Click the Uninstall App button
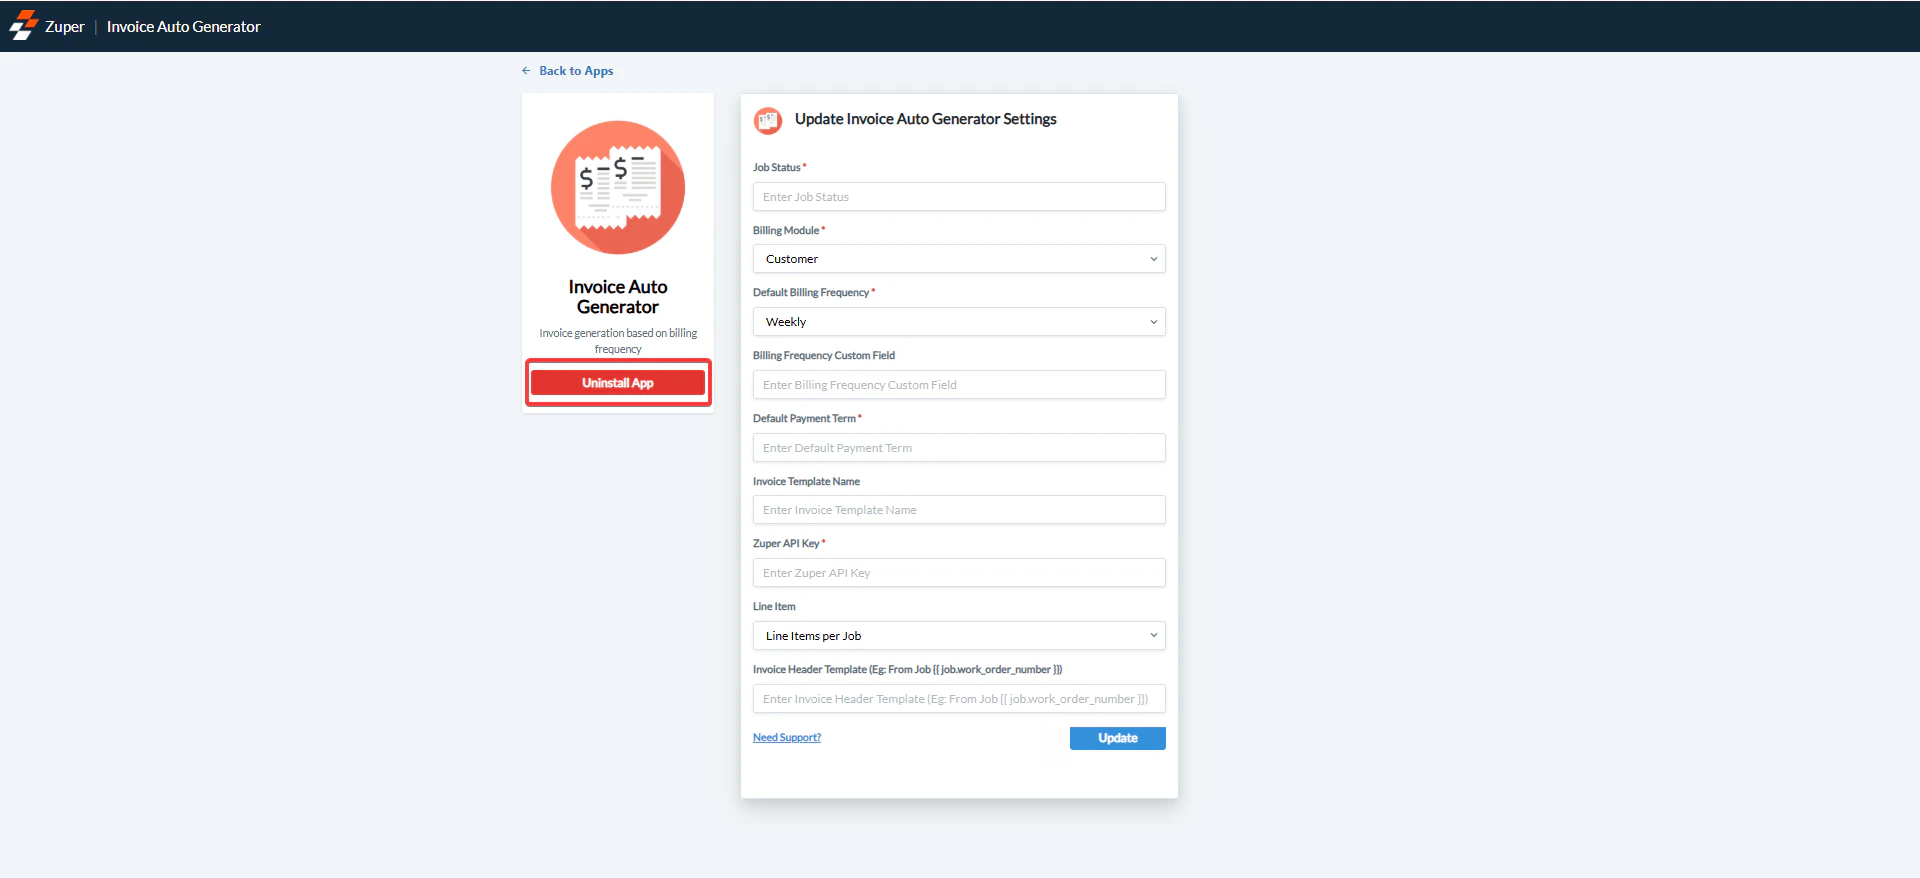Image resolution: width=1920 pixels, height=878 pixels. point(618,383)
